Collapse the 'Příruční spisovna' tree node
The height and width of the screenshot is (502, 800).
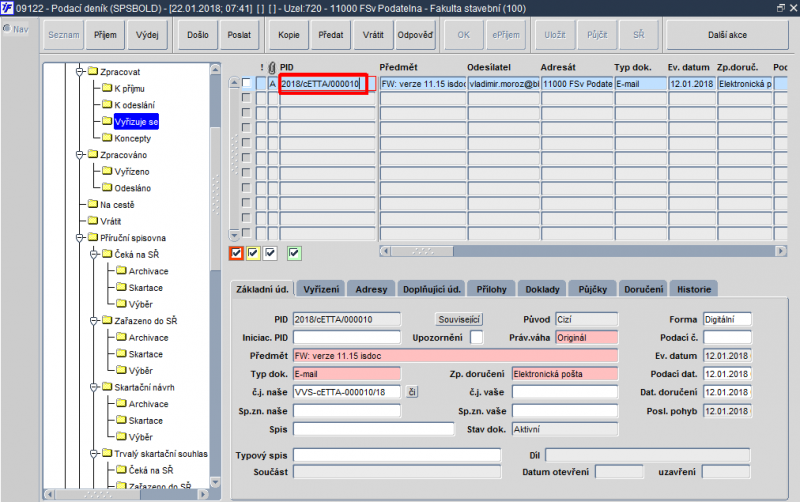(80, 238)
